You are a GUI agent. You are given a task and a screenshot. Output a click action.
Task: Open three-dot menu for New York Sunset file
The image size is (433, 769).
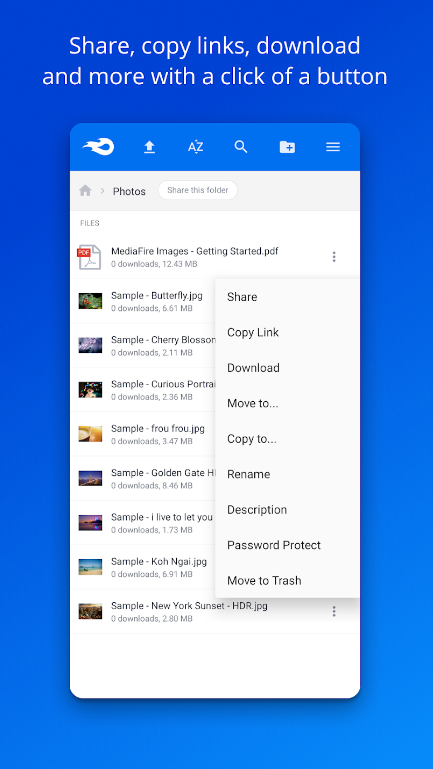334,611
